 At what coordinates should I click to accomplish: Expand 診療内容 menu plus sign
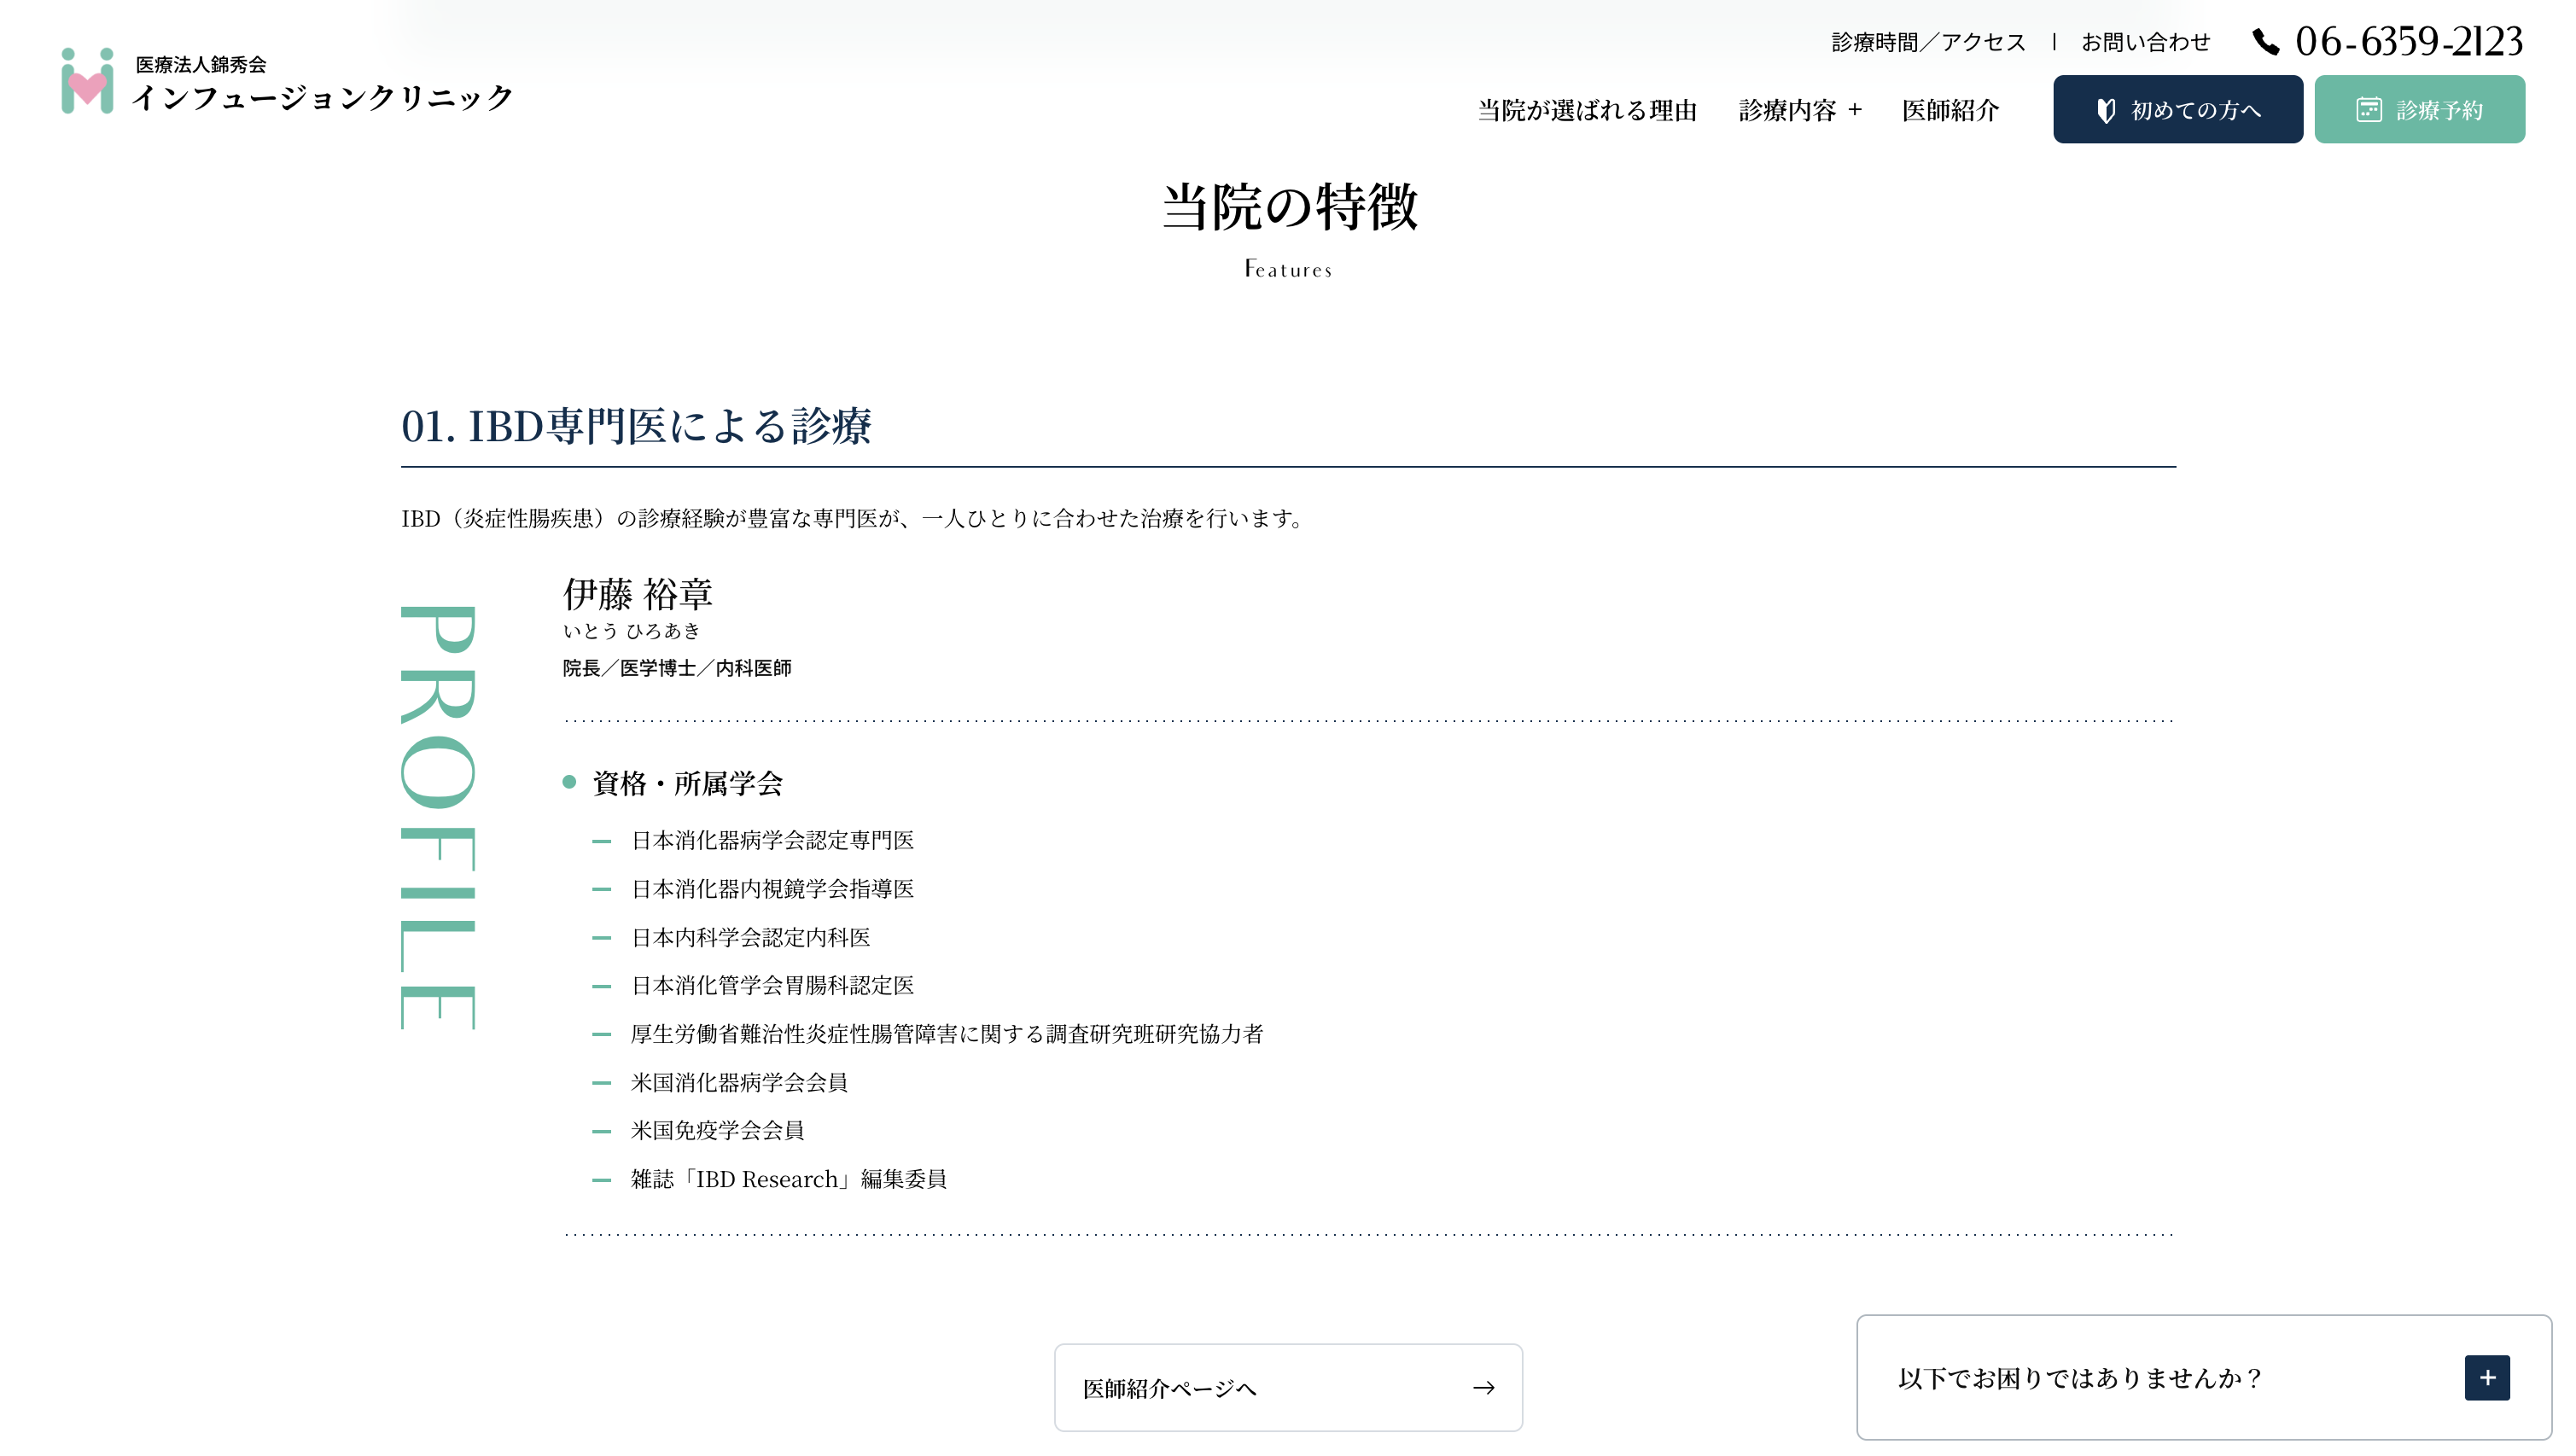(x=1855, y=110)
